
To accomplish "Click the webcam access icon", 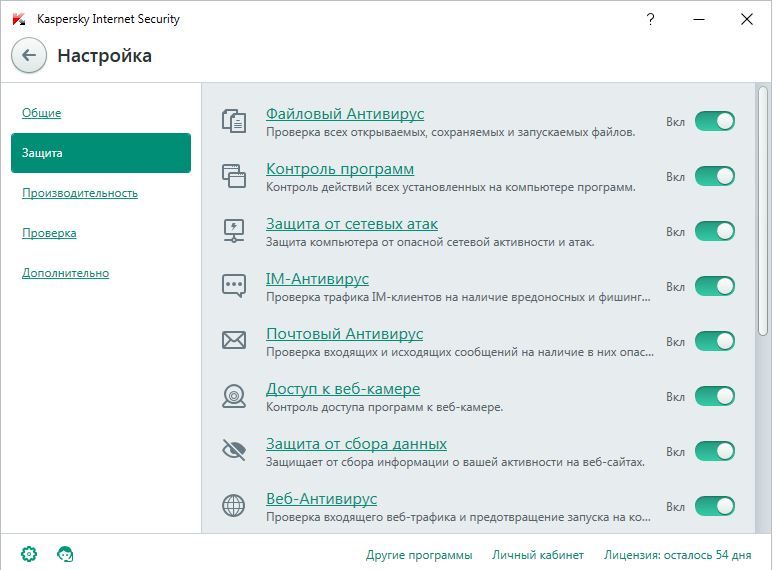I will (x=233, y=396).
